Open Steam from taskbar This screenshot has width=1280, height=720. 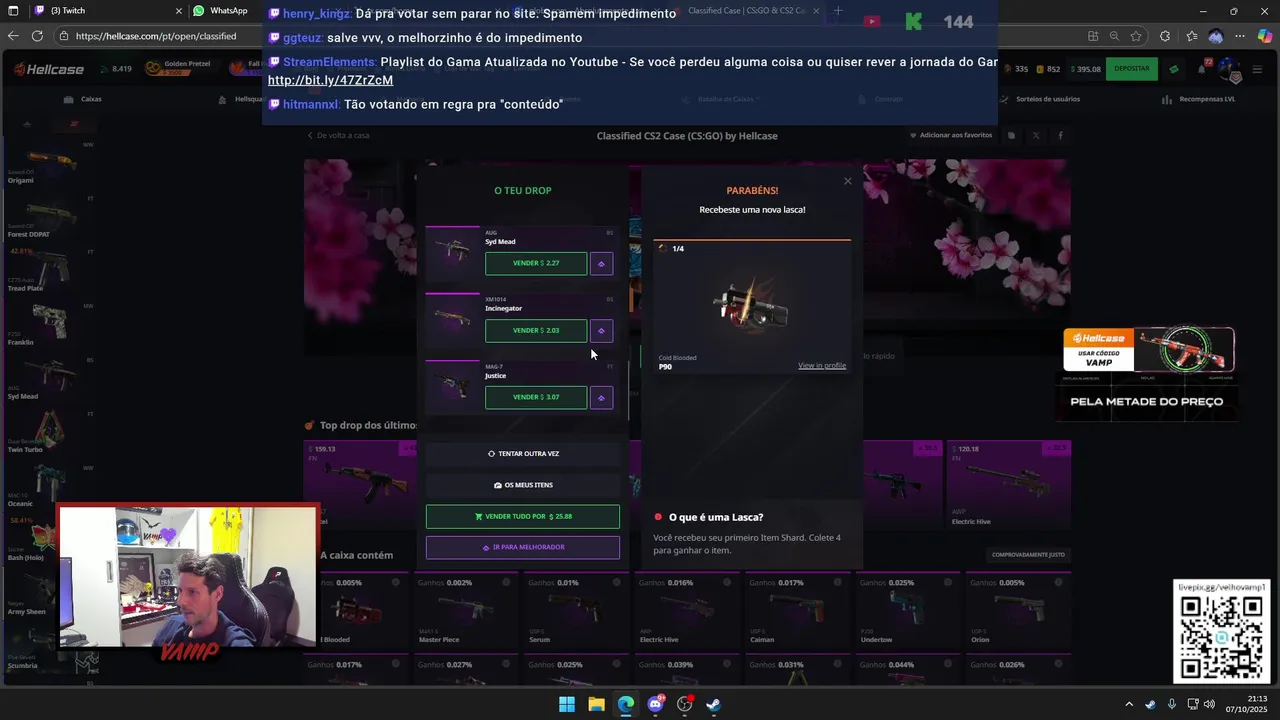pos(714,704)
